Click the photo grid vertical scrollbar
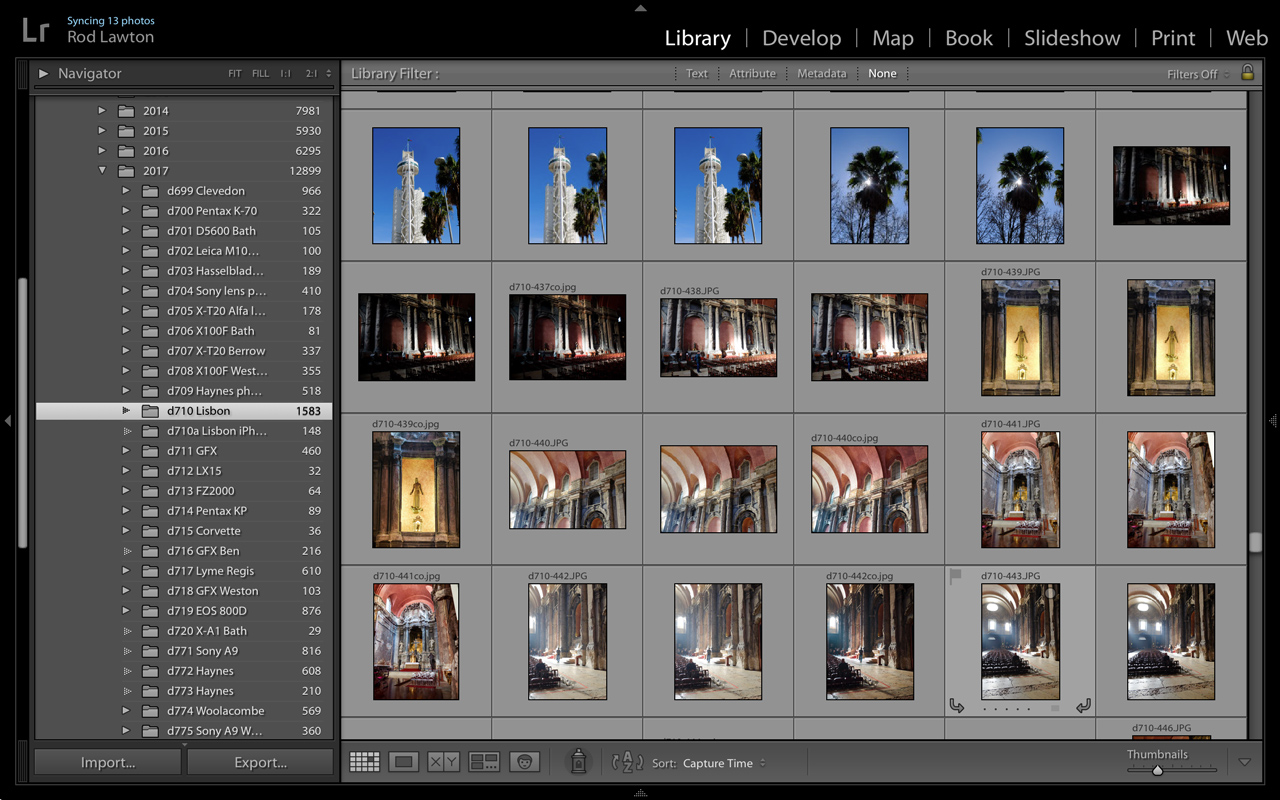The height and width of the screenshot is (800, 1280). (x=1255, y=542)
